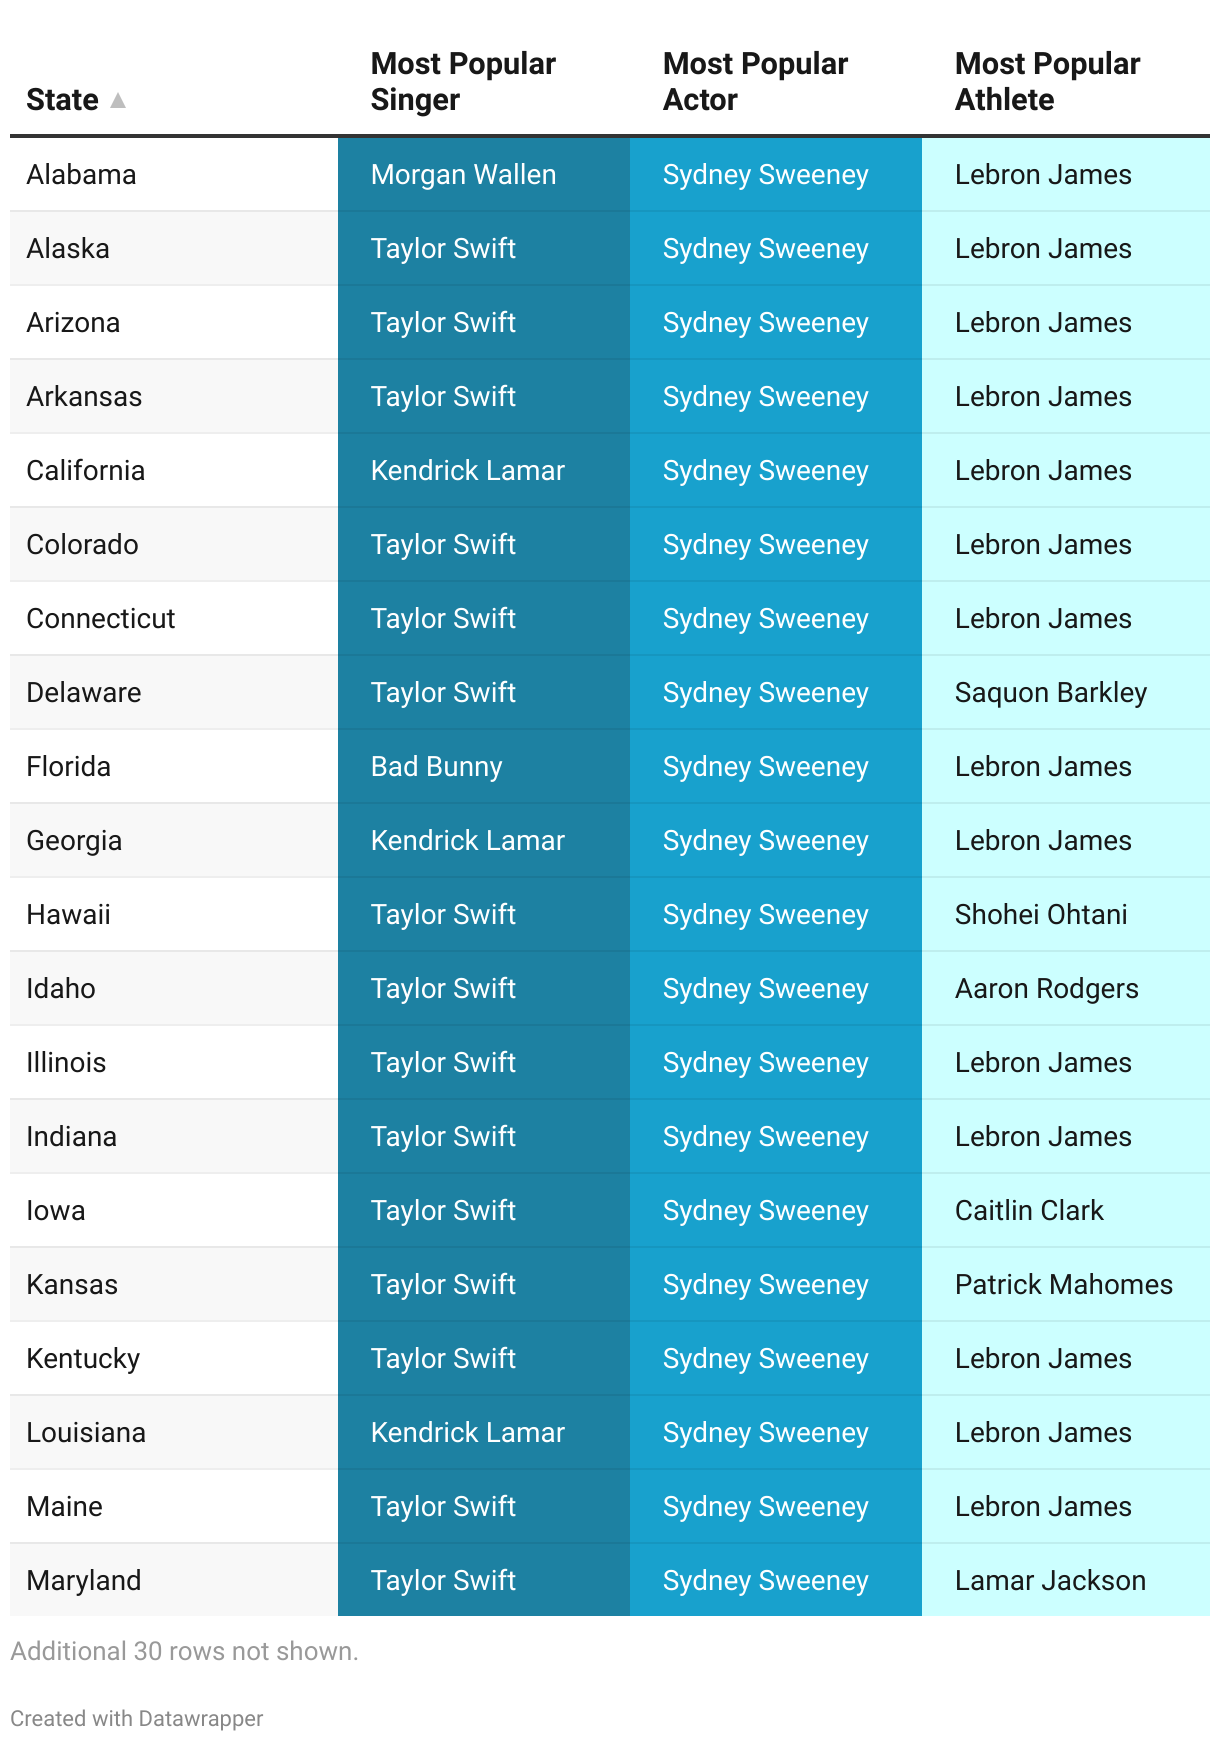Click Sydney Sweeney in the Alabama row
This screenshot has height=1742, width=1220.
coord(776,174)
